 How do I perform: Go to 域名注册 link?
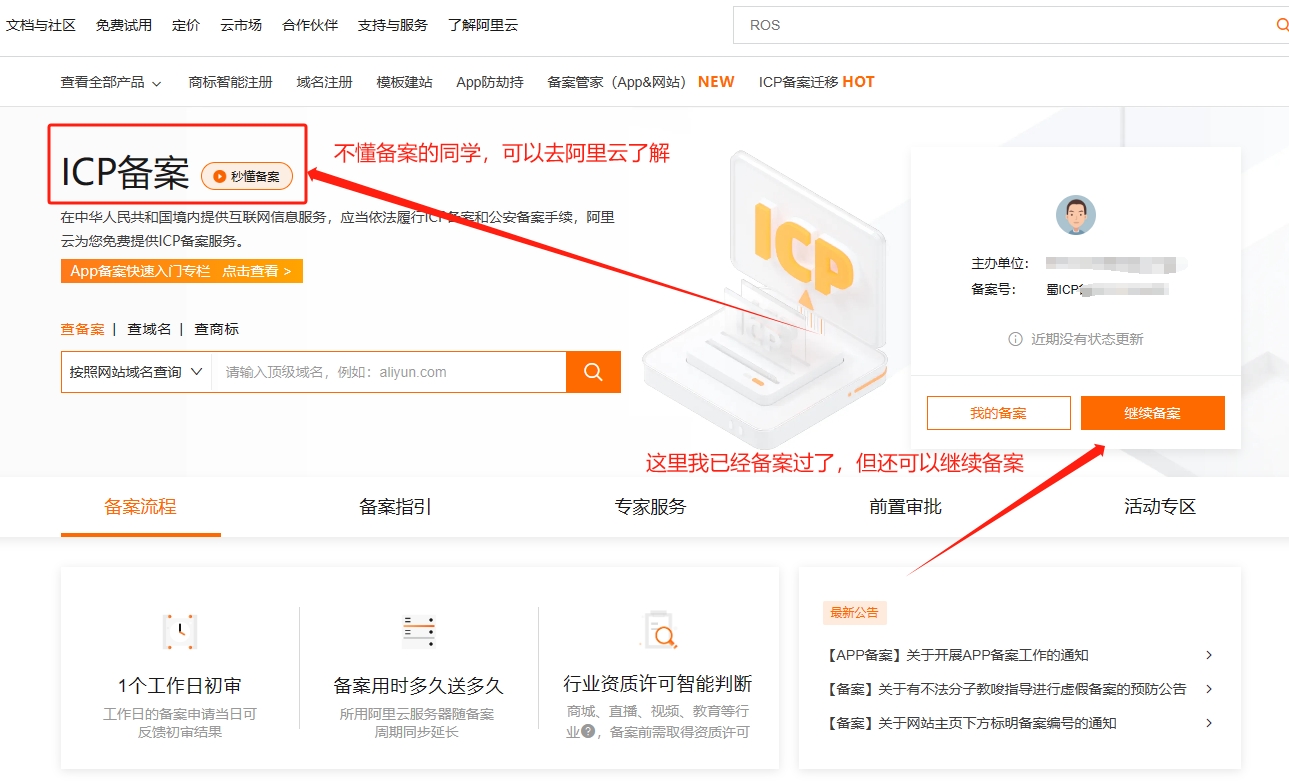(325, 82)
